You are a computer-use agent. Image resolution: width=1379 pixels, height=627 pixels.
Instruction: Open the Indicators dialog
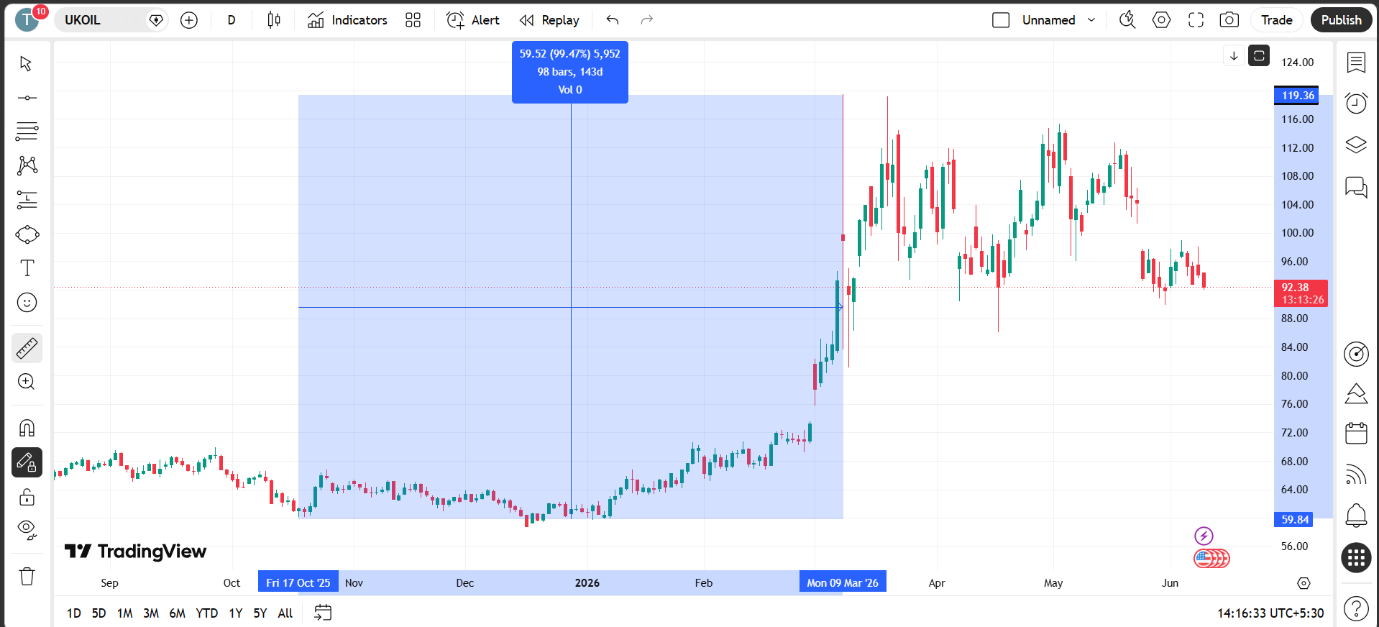[347, 20]
